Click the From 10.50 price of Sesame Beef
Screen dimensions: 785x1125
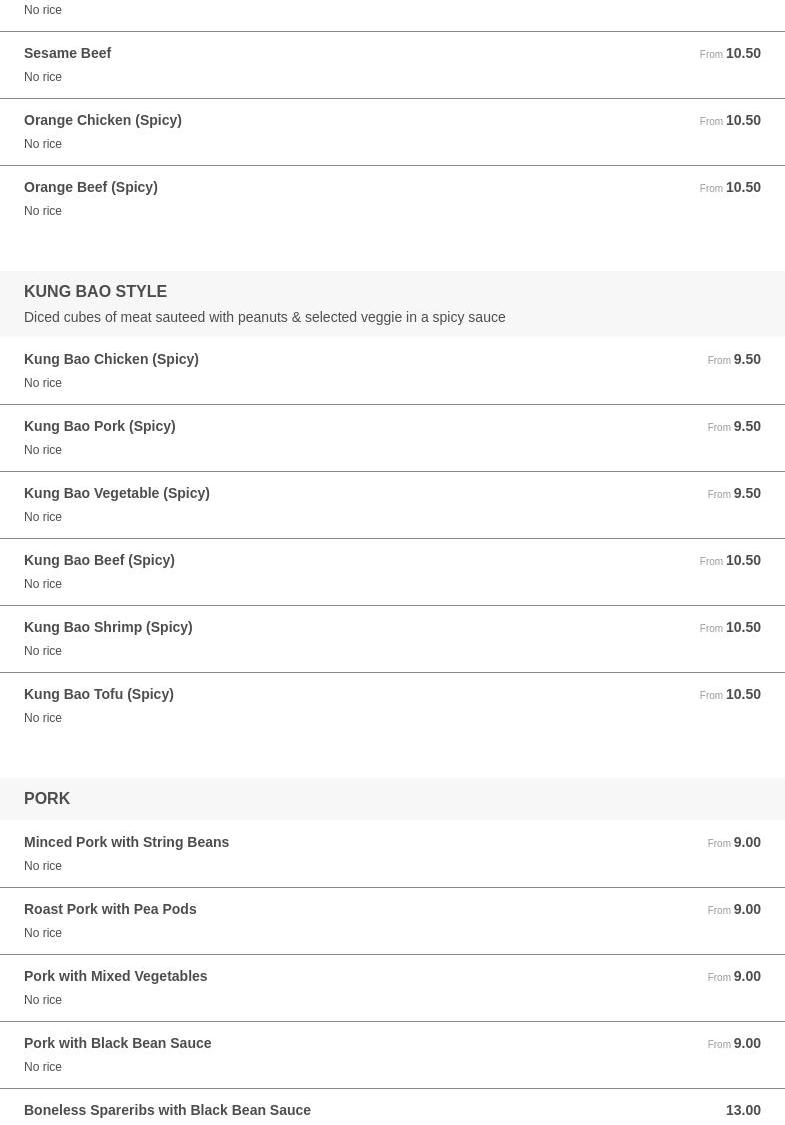coord(730,53)
